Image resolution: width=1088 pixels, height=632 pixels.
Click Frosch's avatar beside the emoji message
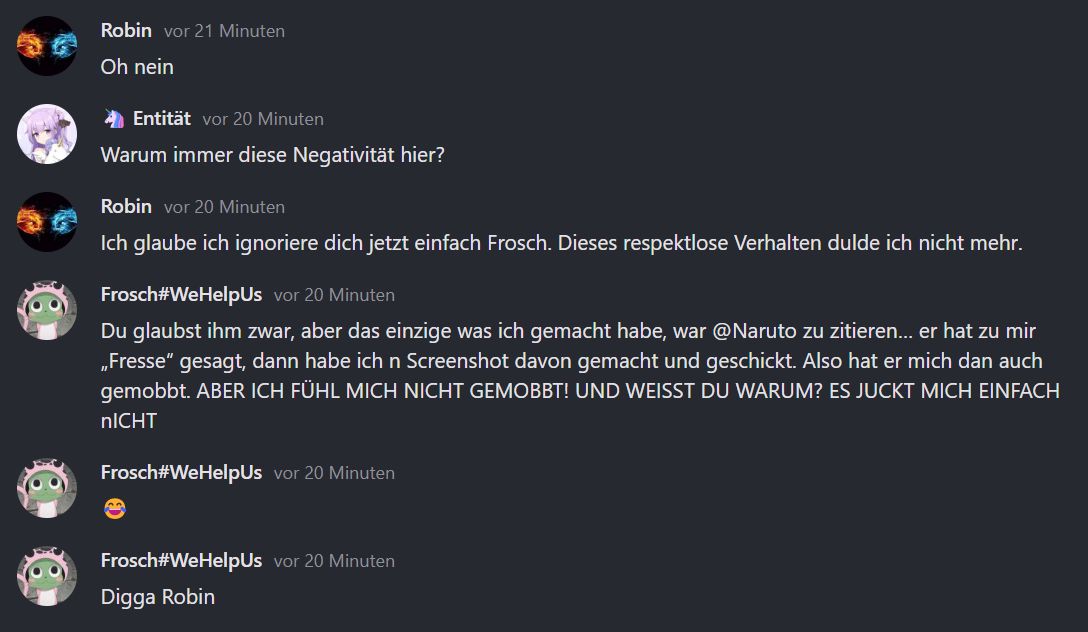[47, 488]
